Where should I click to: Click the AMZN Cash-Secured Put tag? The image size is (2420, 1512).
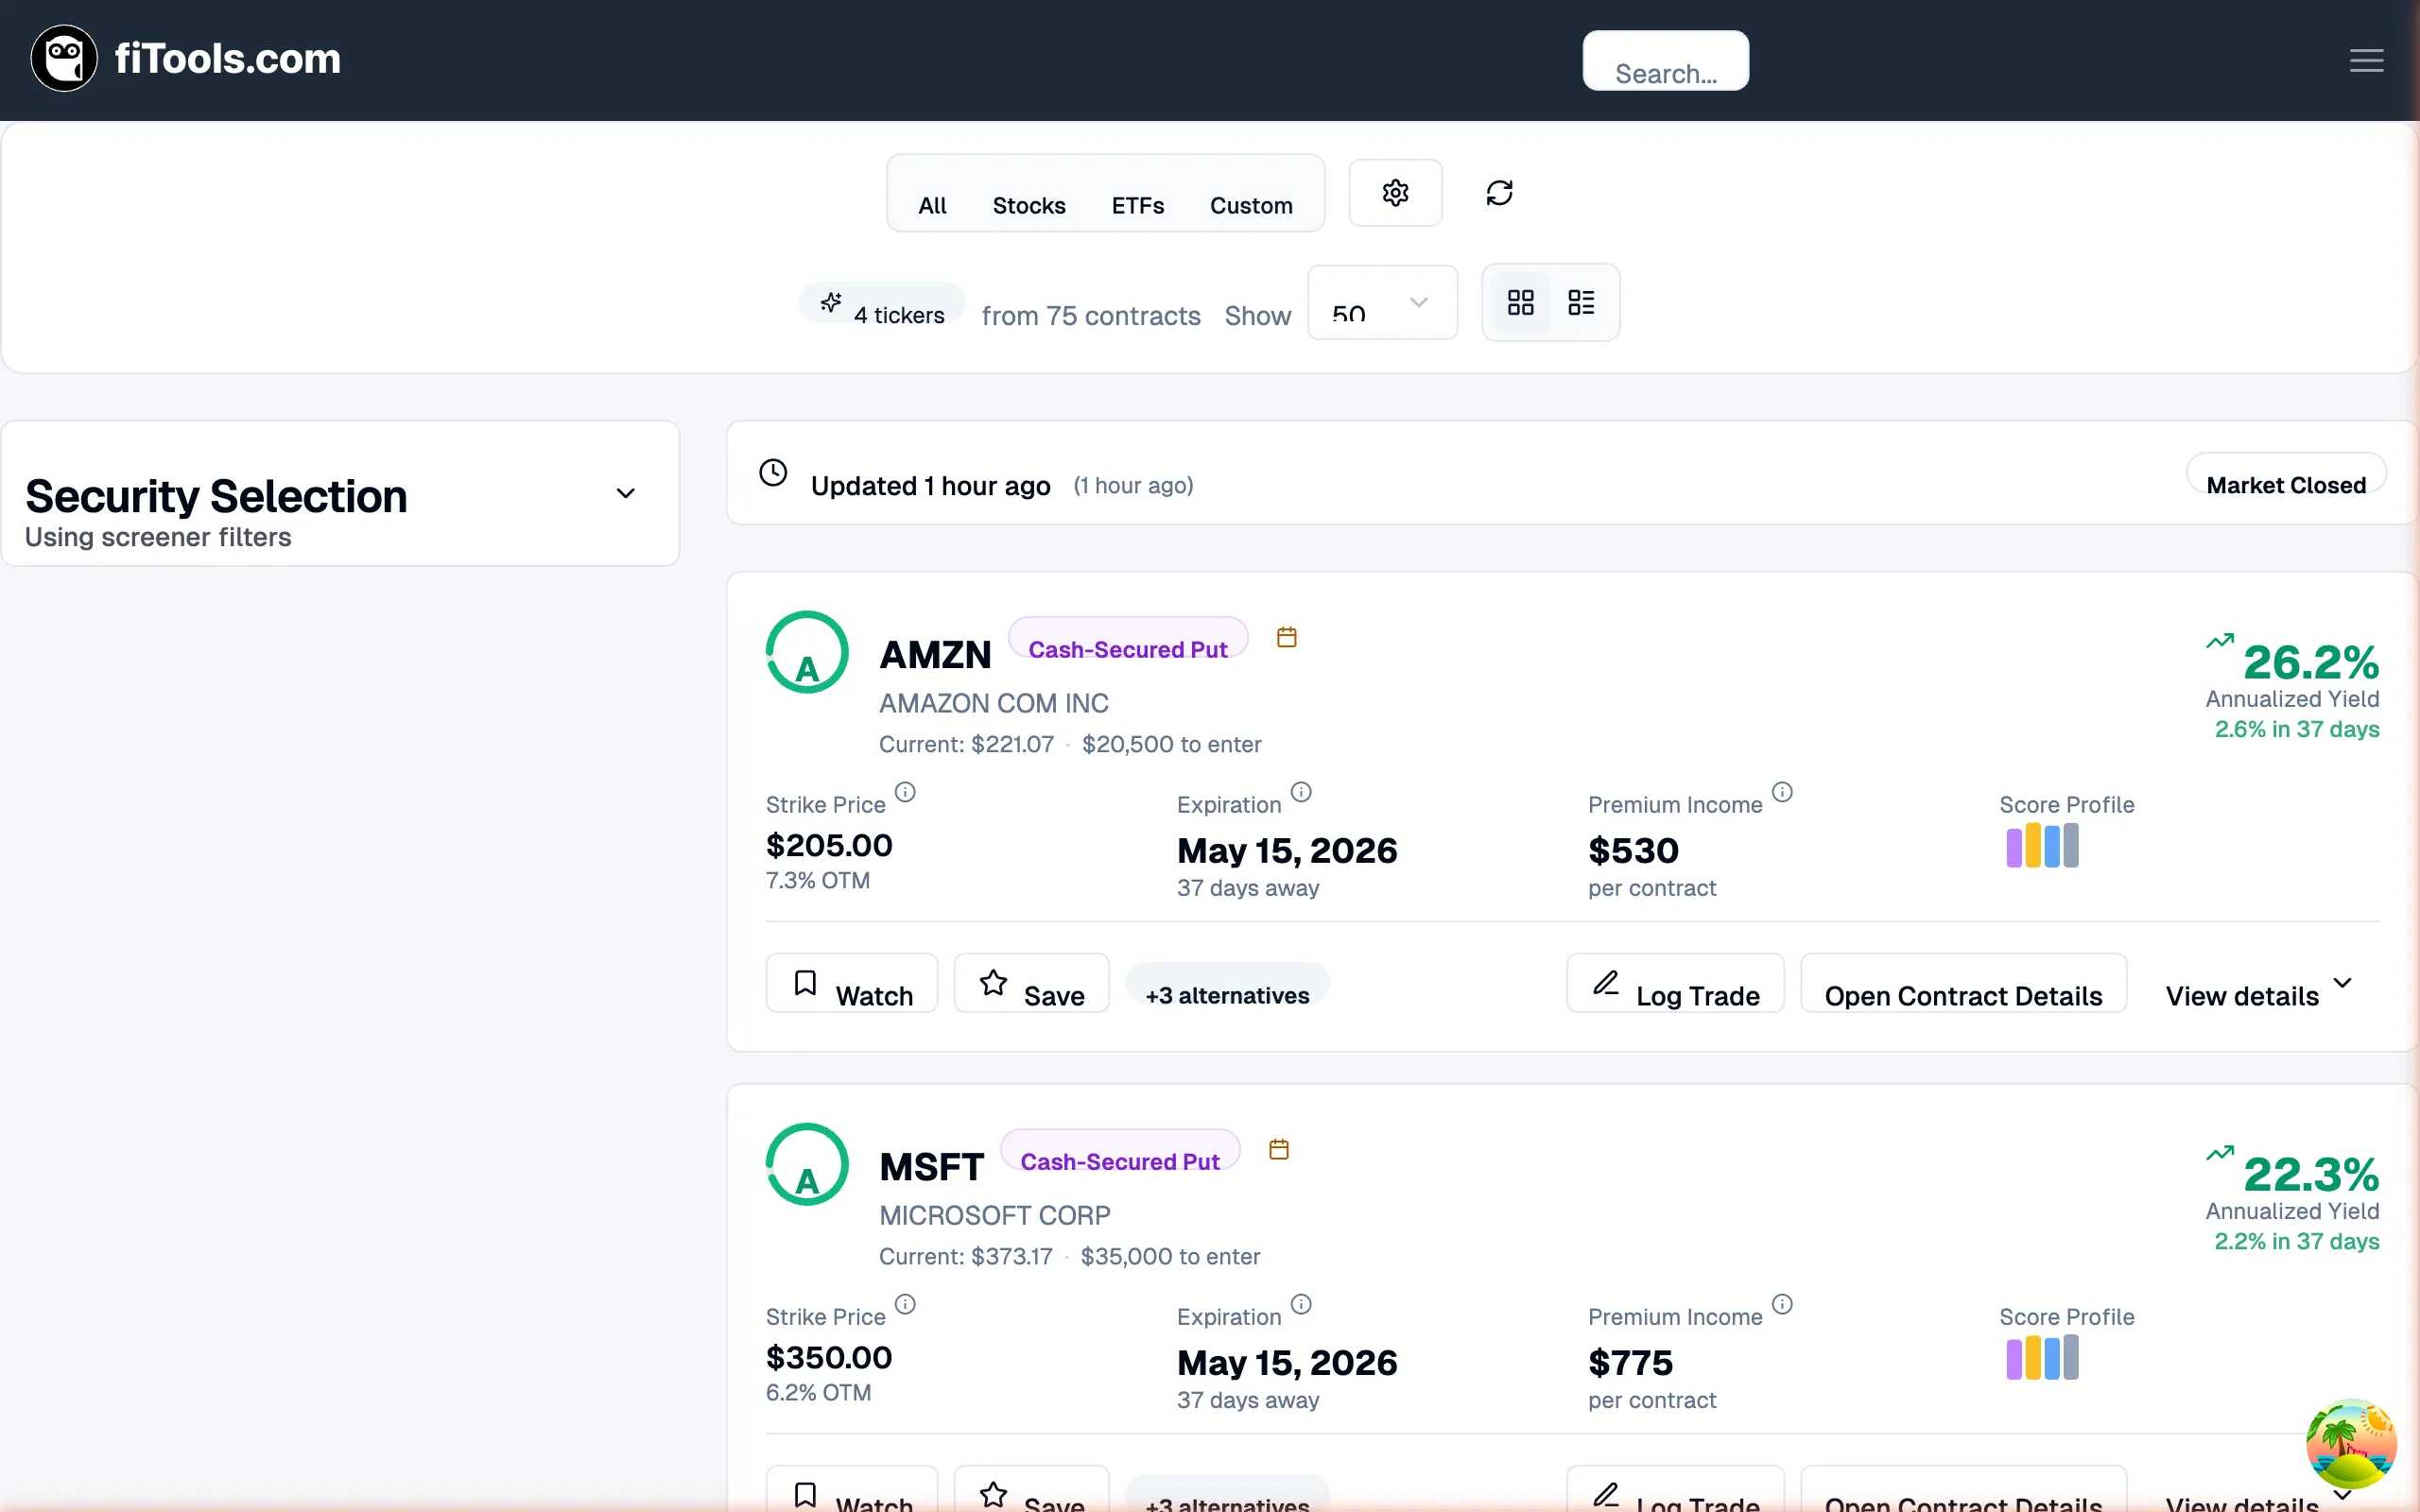[x=1128, y=638]
